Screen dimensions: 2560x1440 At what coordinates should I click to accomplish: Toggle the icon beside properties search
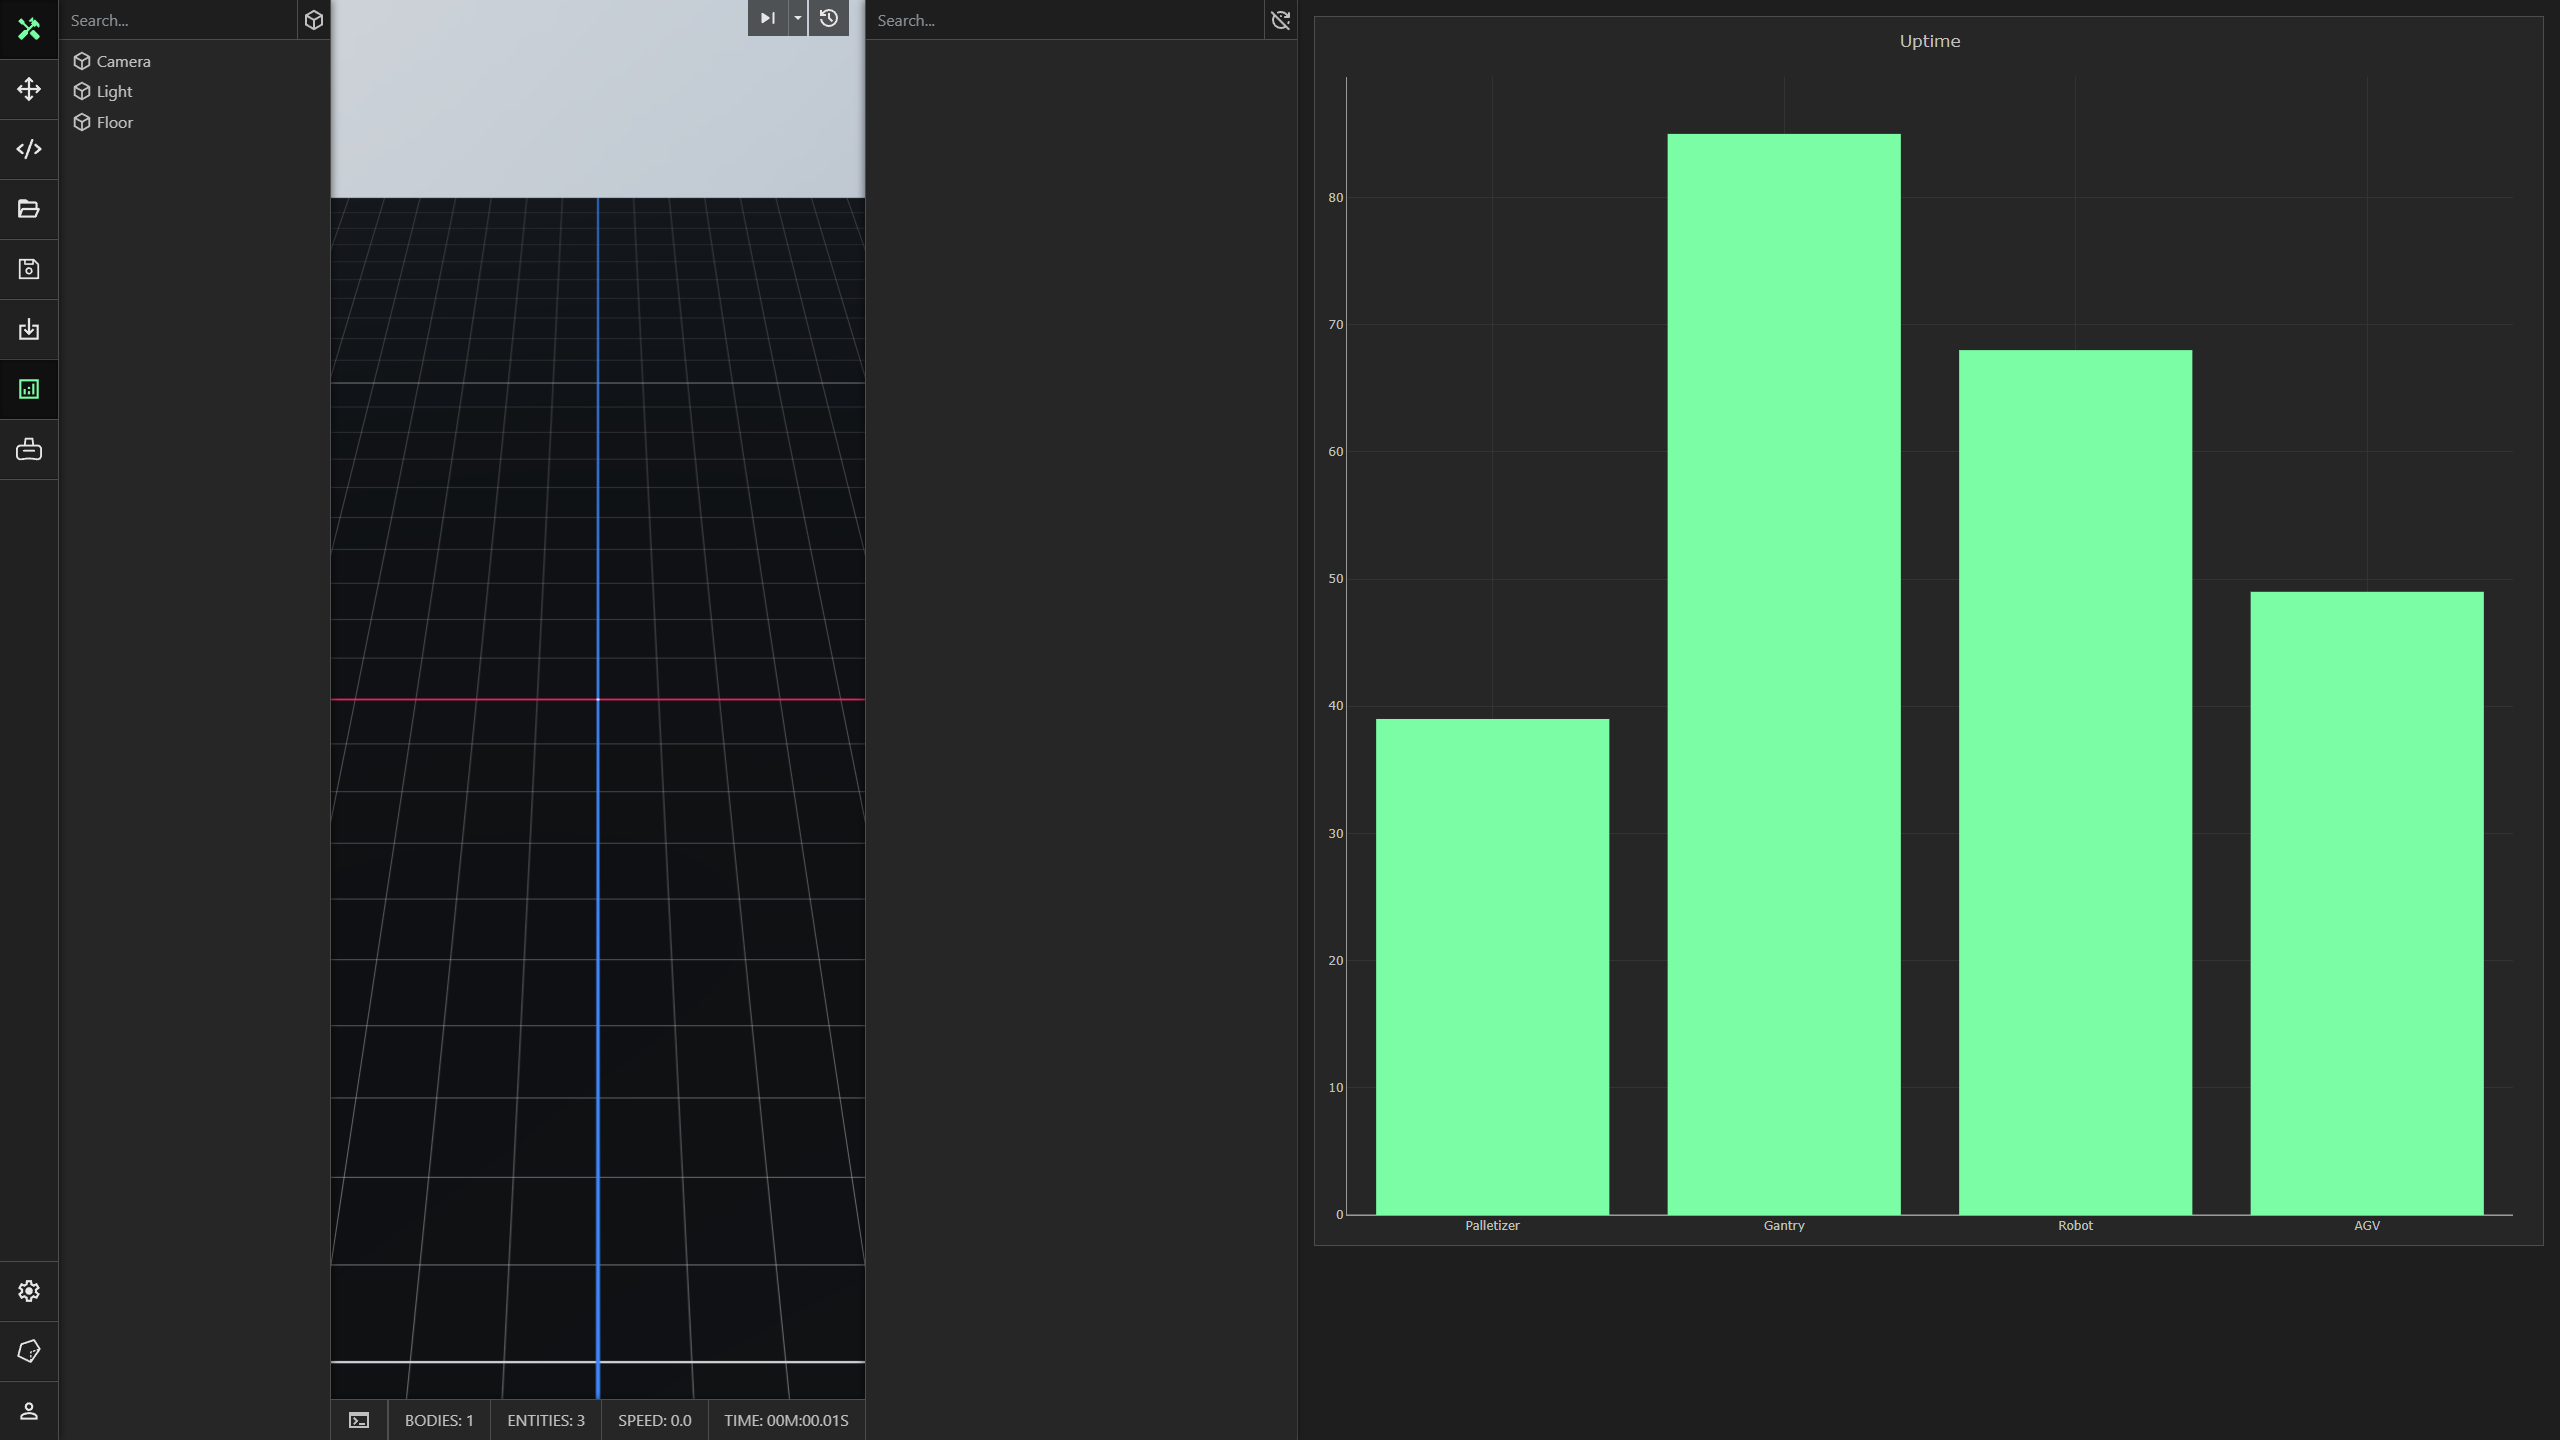point(1281,20)
